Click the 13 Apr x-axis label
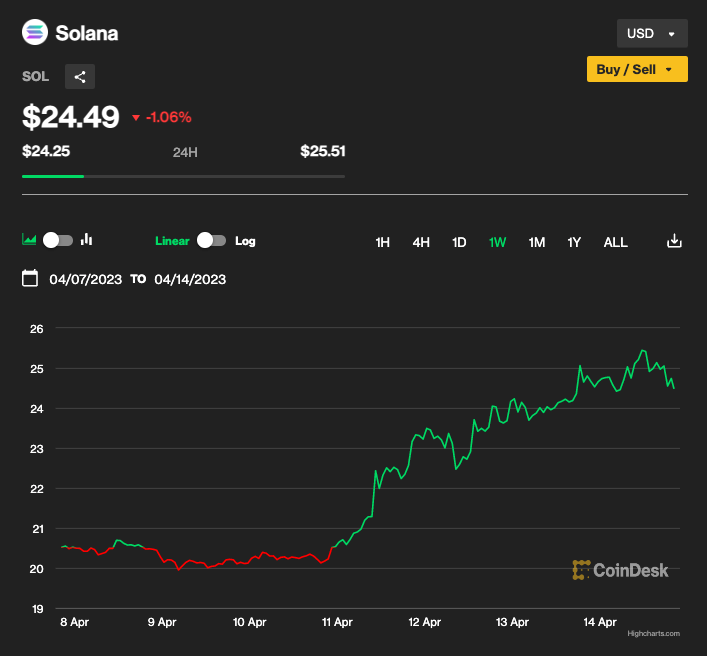 pyautogui.click(x=512, y=622)
